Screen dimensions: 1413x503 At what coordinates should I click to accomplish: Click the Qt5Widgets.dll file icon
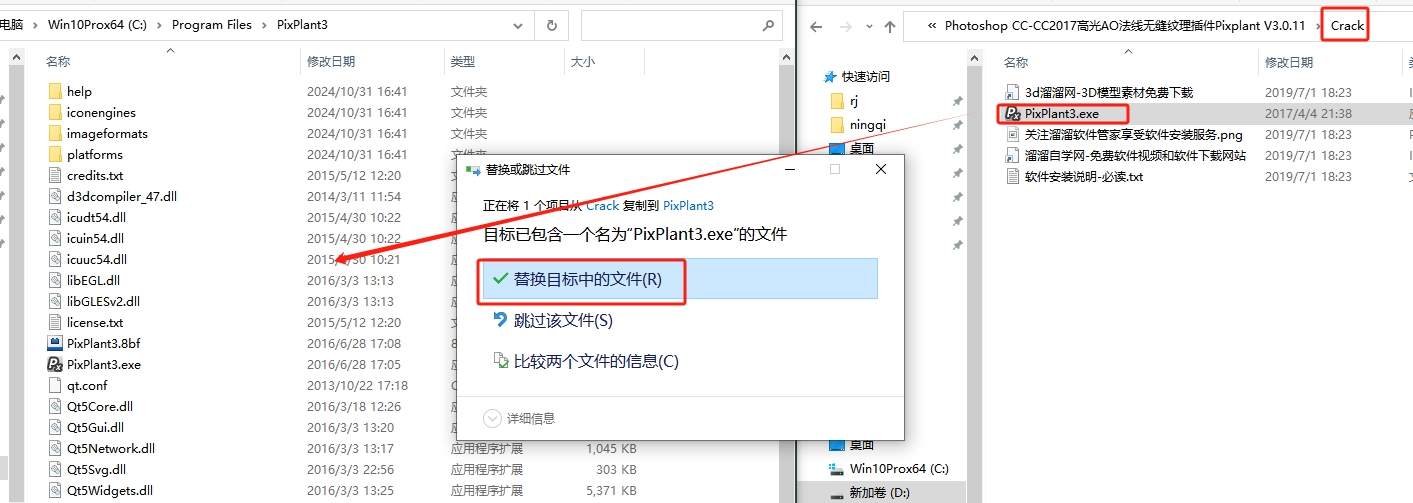(x=56, y=490)
